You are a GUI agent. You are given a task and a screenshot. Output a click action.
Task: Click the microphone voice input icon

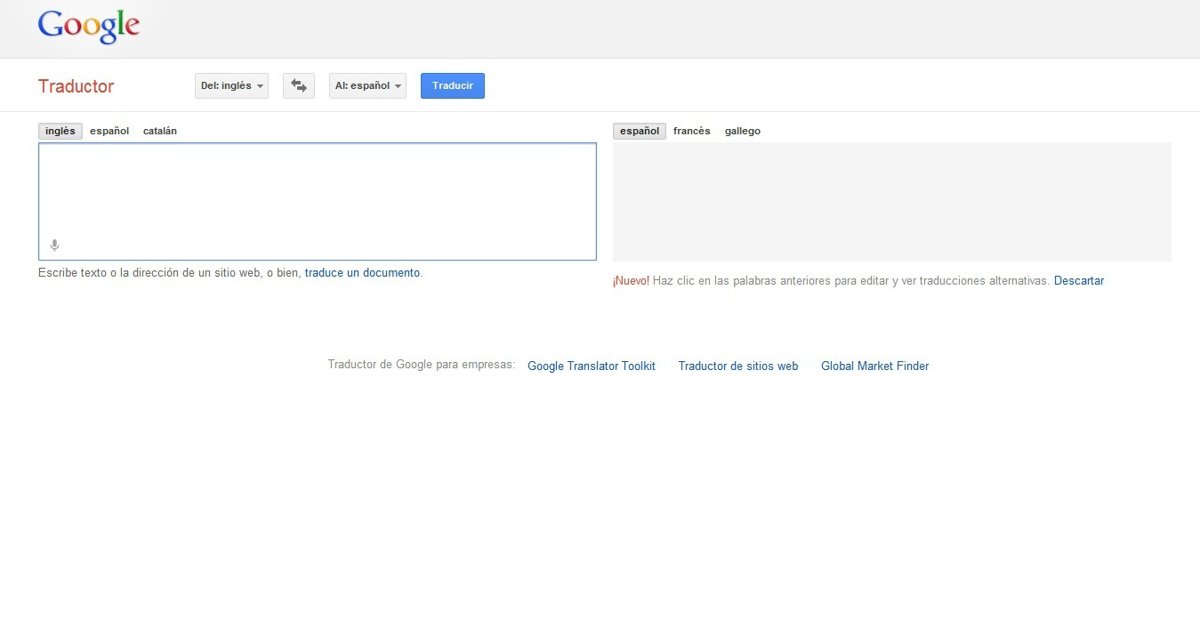coord(55,245)
